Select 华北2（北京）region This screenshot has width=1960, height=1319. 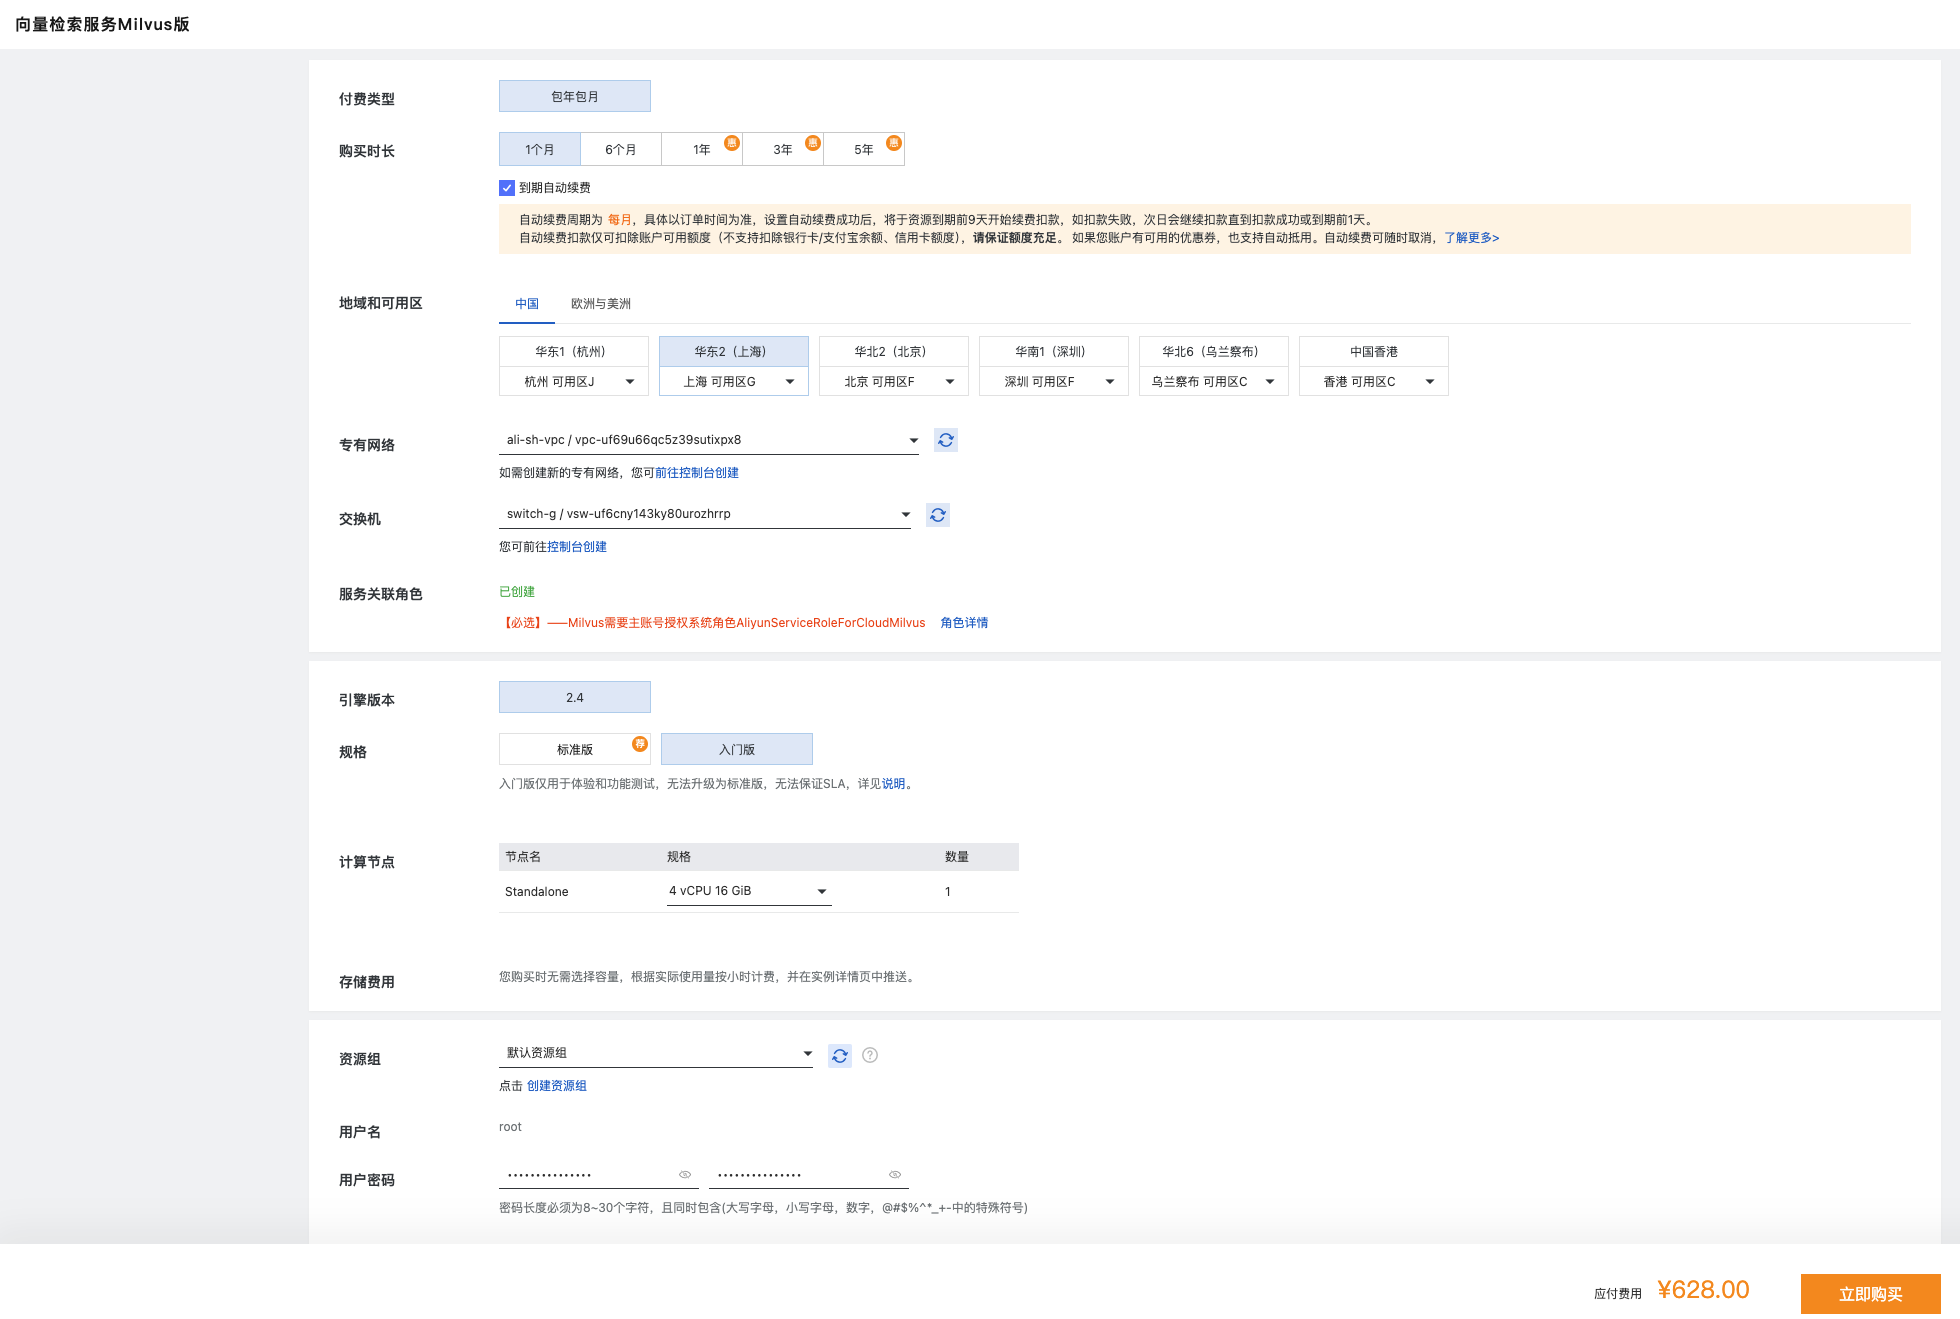click(x=893, y=352)
